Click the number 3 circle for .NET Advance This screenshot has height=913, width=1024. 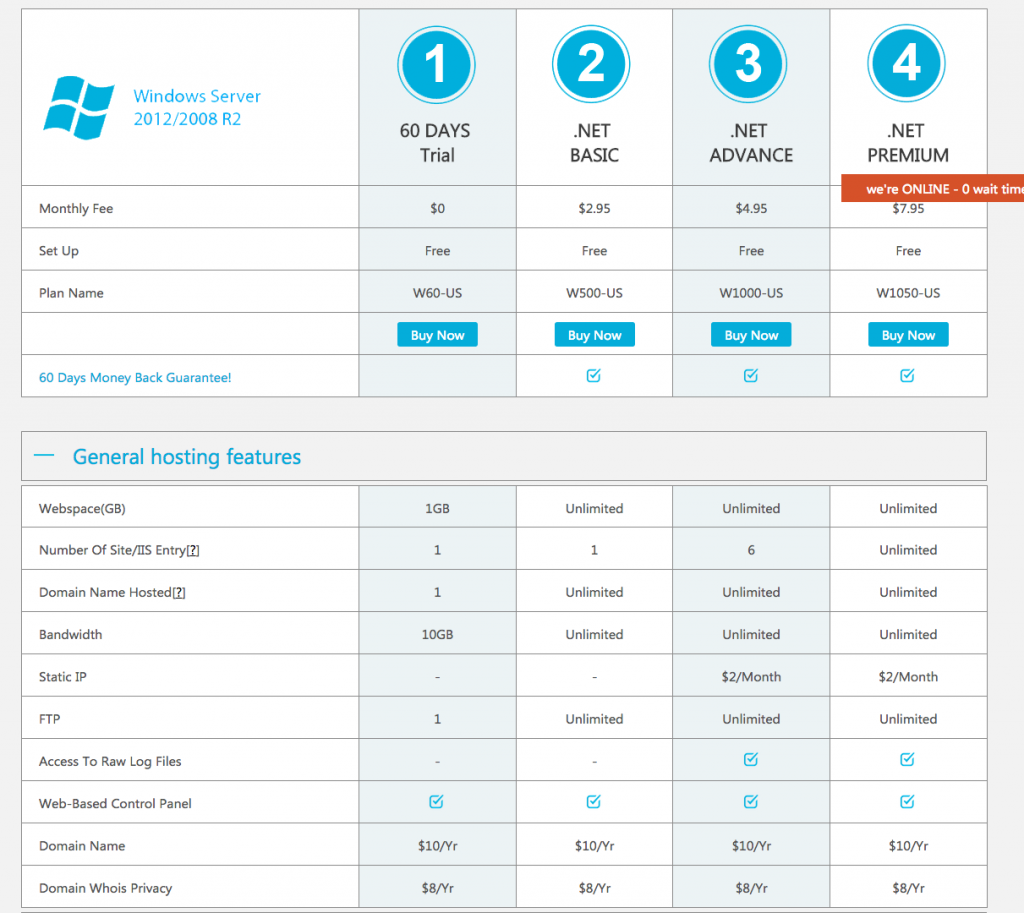click(x=750, y=65)
